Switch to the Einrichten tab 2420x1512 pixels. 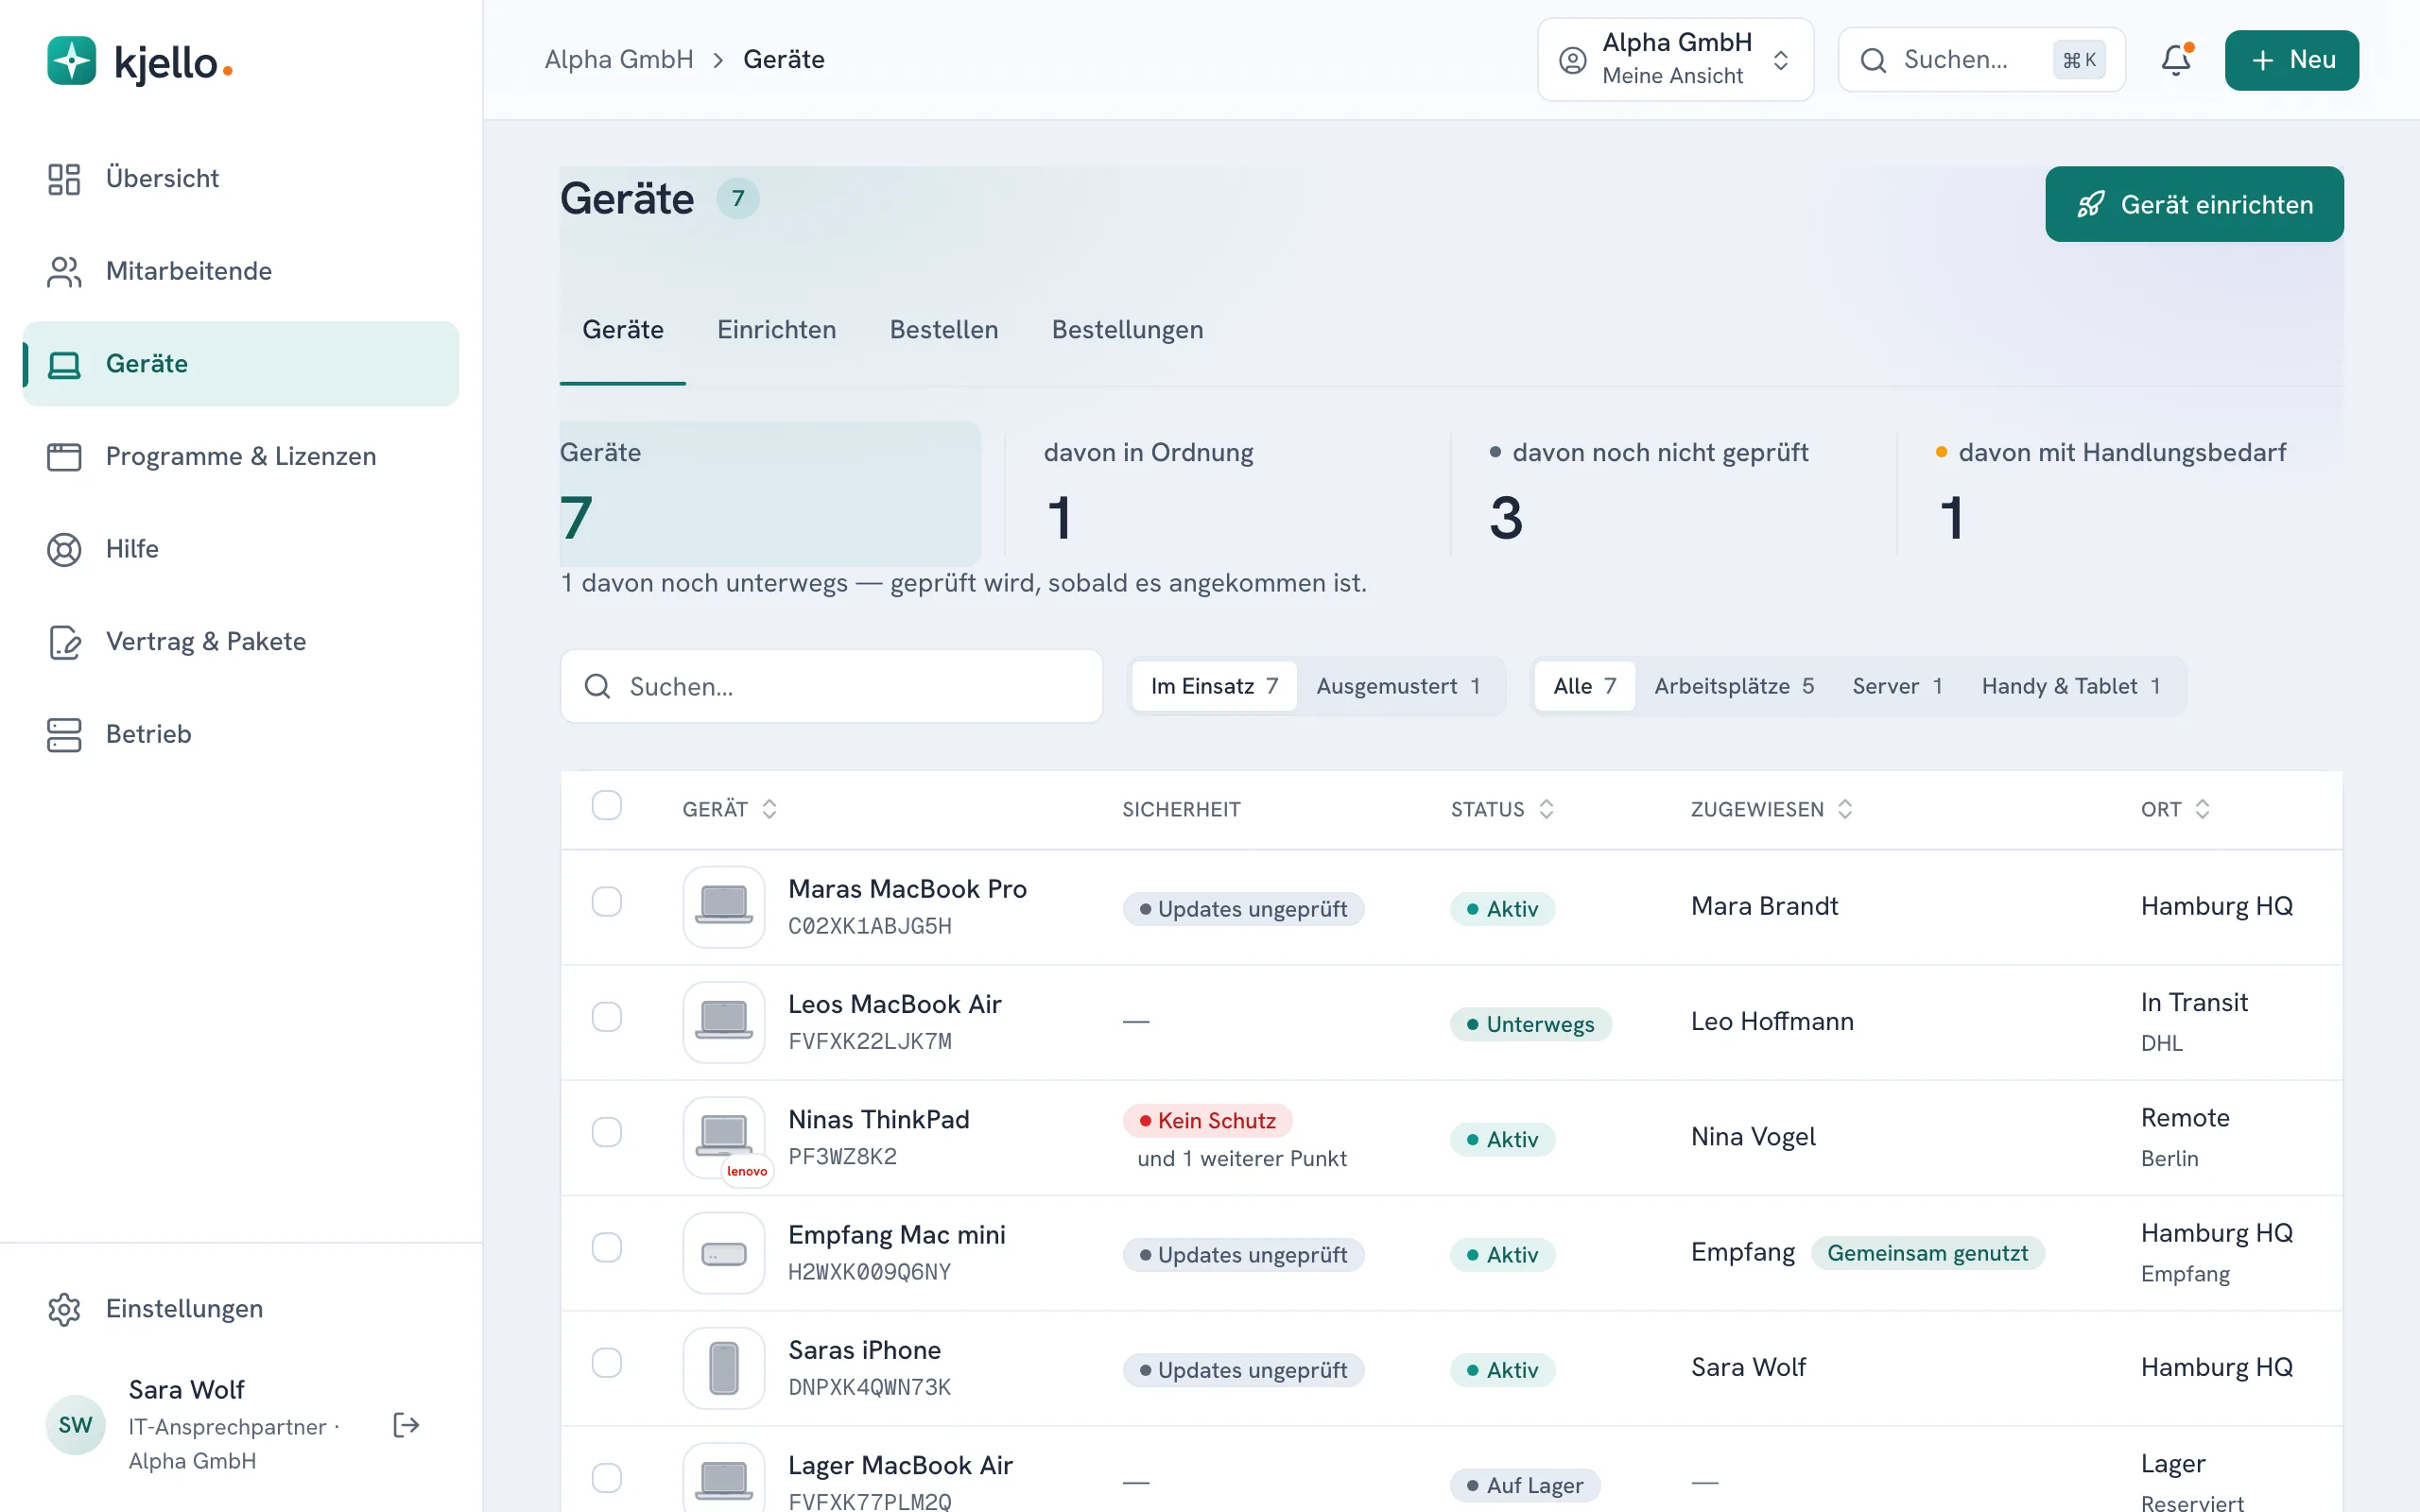[776, 330]
